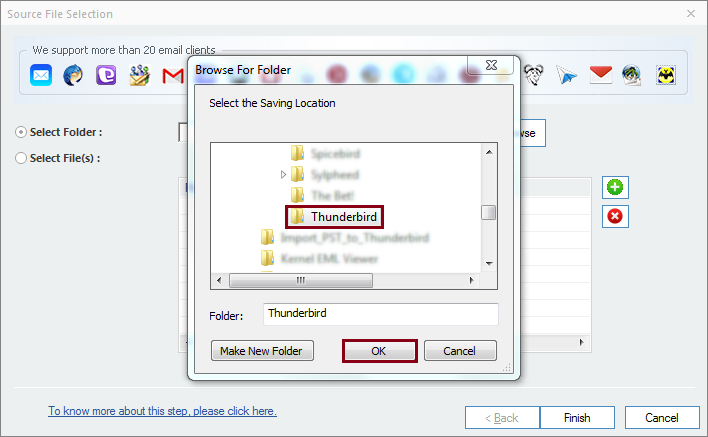
Task: Click Cancel in Source File Selection window
Action: [662, 418]
